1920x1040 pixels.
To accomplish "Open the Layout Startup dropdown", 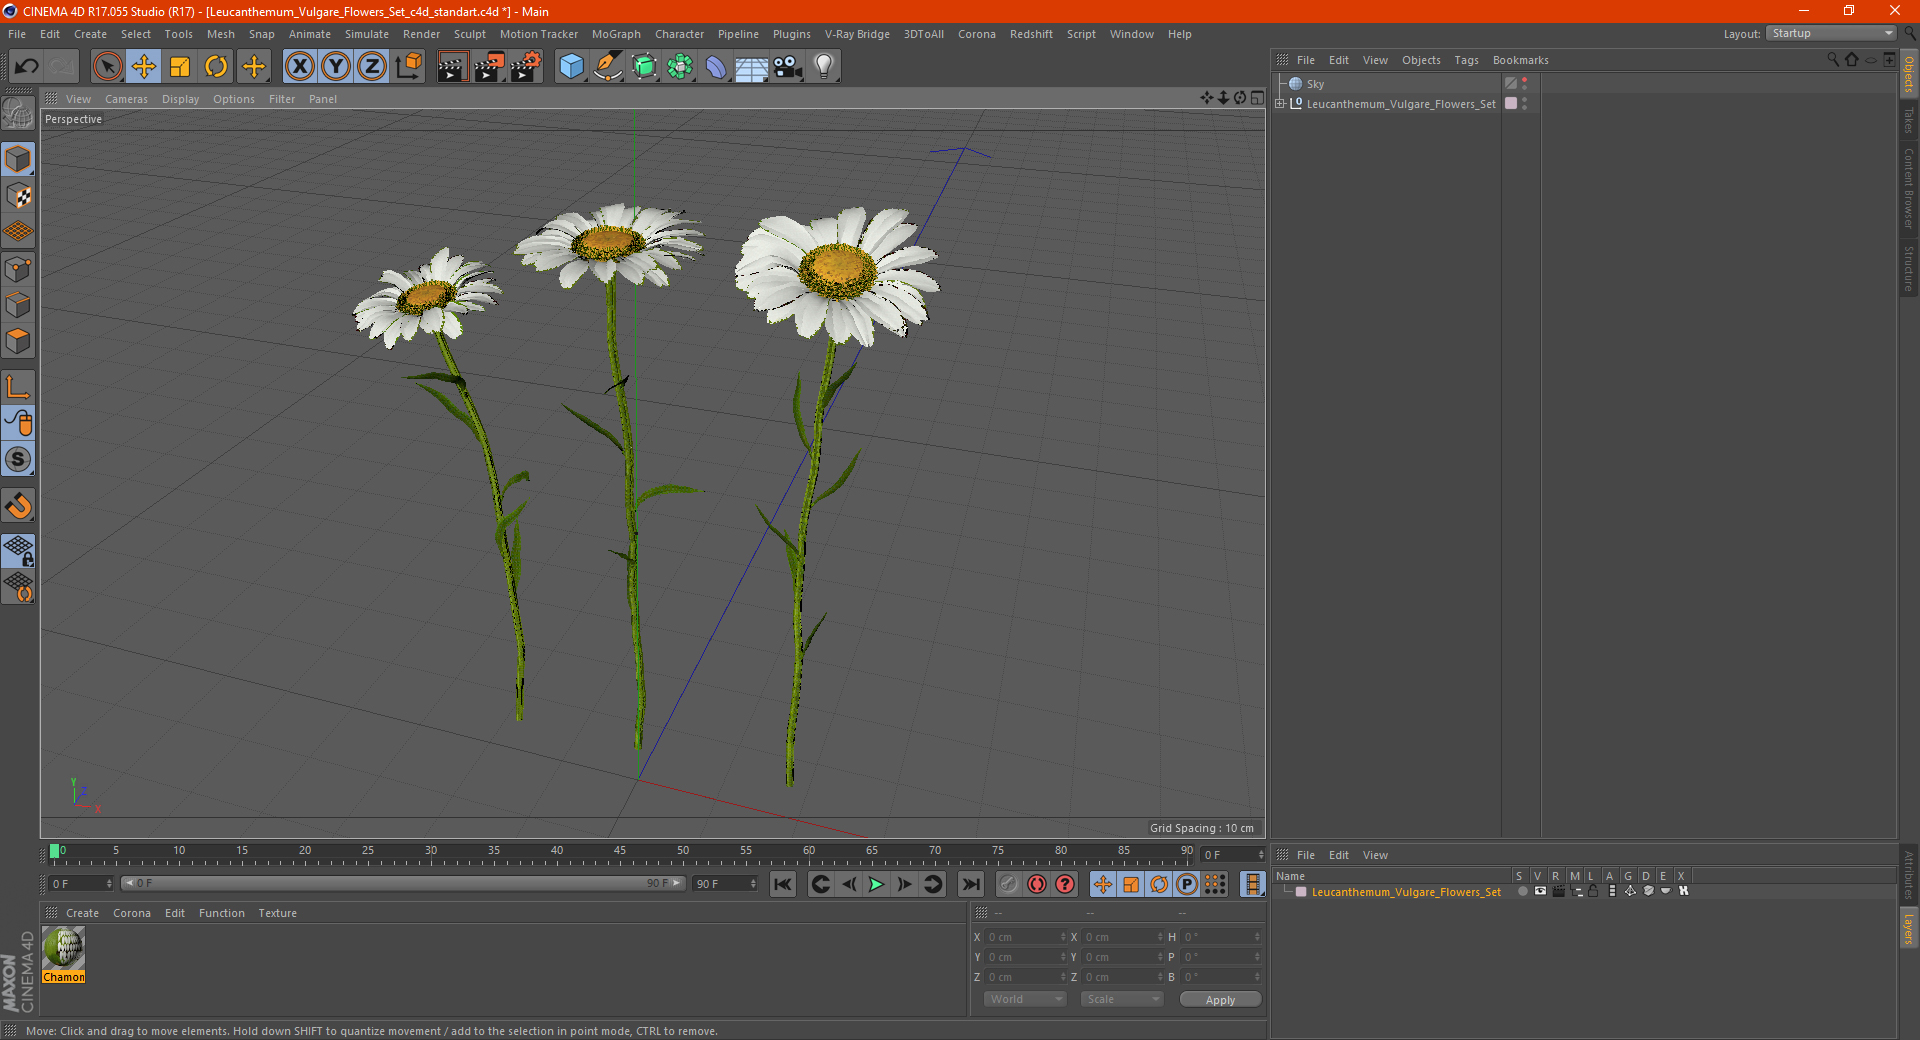I will pos(1832,34).
